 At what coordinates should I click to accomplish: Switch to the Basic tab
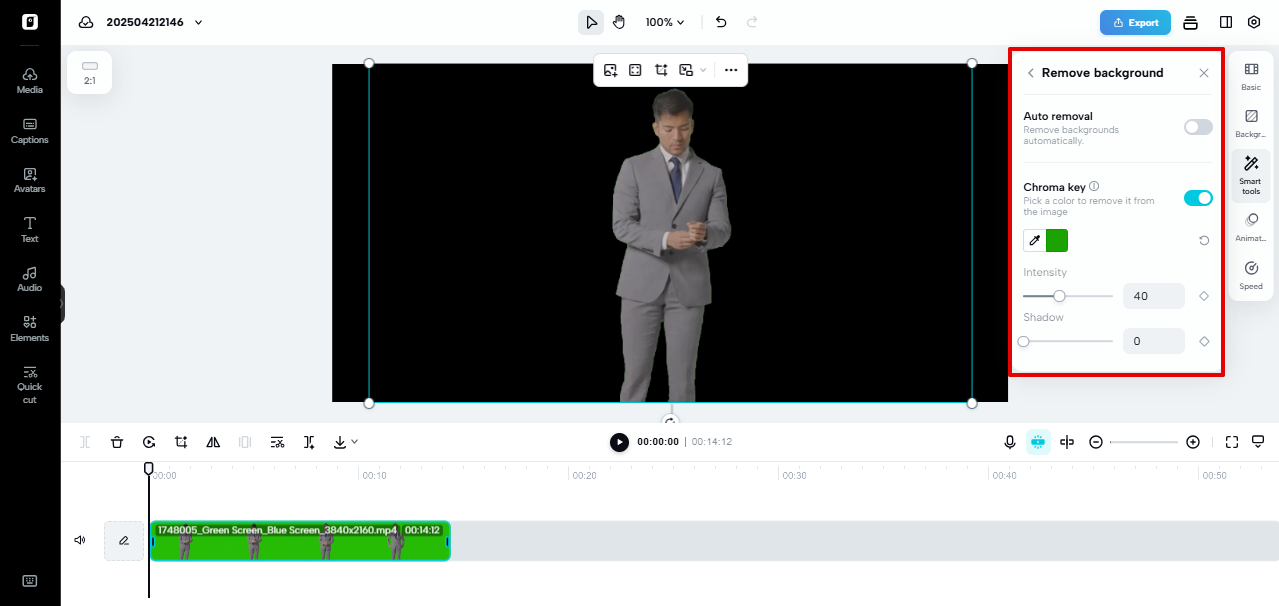pyautogui.click(x=1251, y=76)
